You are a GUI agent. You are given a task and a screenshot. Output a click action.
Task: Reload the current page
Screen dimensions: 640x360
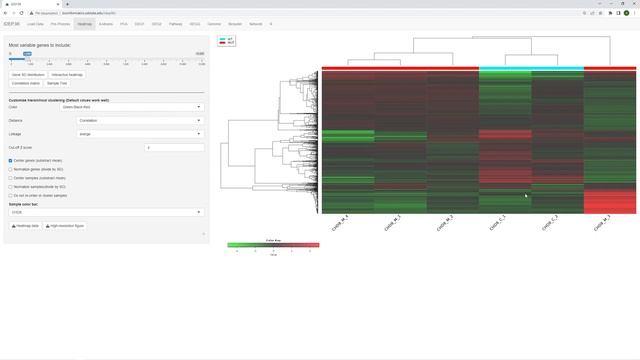[22, 13]
